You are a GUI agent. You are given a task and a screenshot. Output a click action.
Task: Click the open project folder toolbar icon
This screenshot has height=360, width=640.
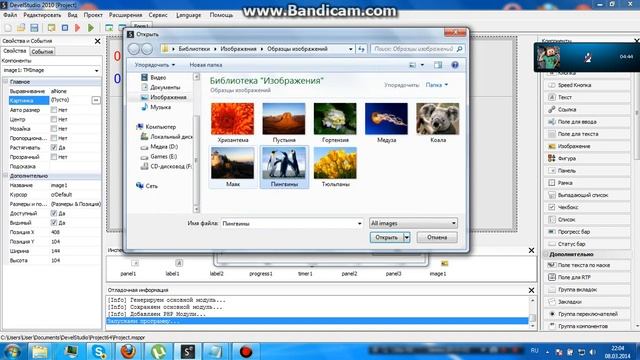21,28
